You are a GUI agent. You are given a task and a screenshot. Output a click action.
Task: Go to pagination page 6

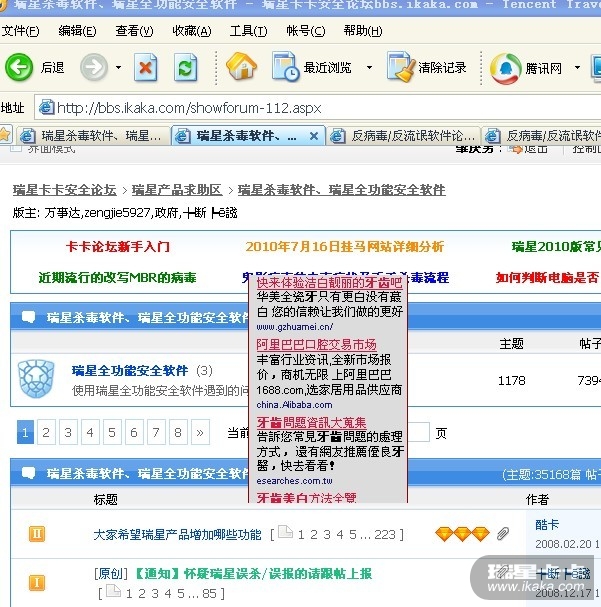click(x=134, y=432)
